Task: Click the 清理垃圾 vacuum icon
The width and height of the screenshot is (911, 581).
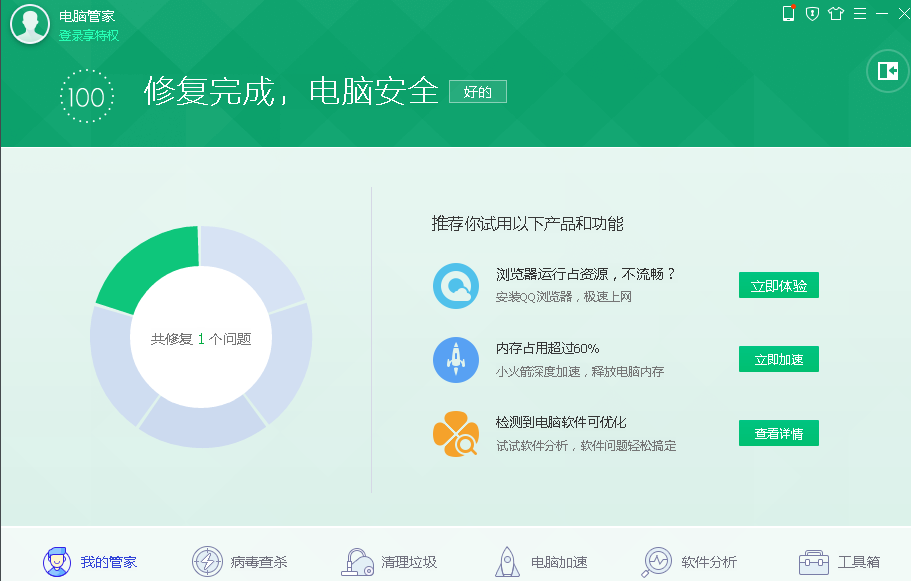Action: 357,562
